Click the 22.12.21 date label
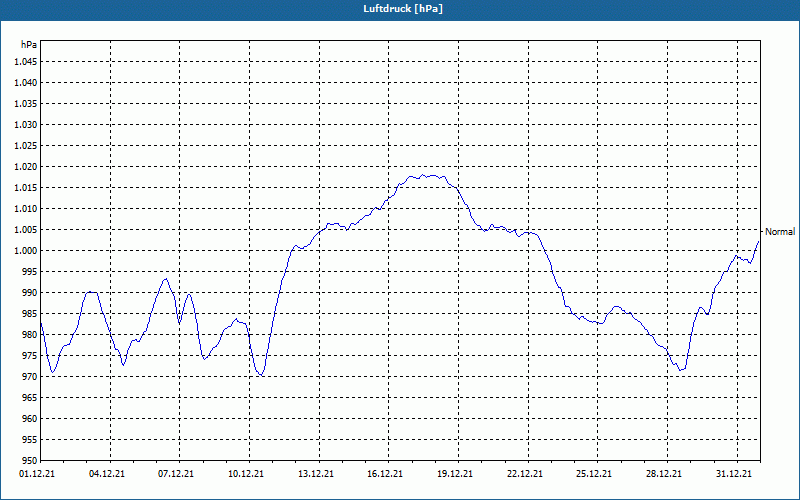Image resolution: width=800 pixels, height=500 pixels. point(524,474)
